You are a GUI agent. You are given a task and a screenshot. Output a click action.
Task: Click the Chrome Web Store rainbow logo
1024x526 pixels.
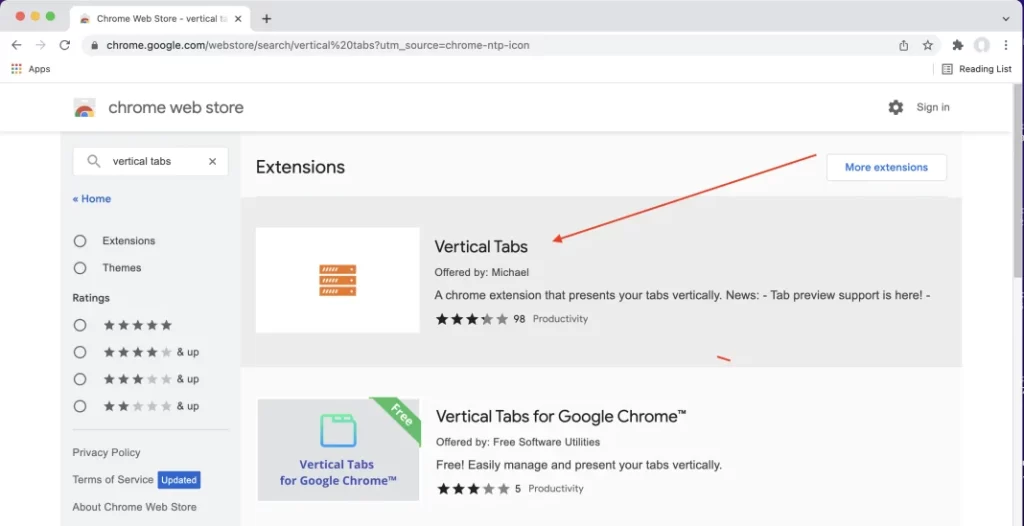(85, 107)
